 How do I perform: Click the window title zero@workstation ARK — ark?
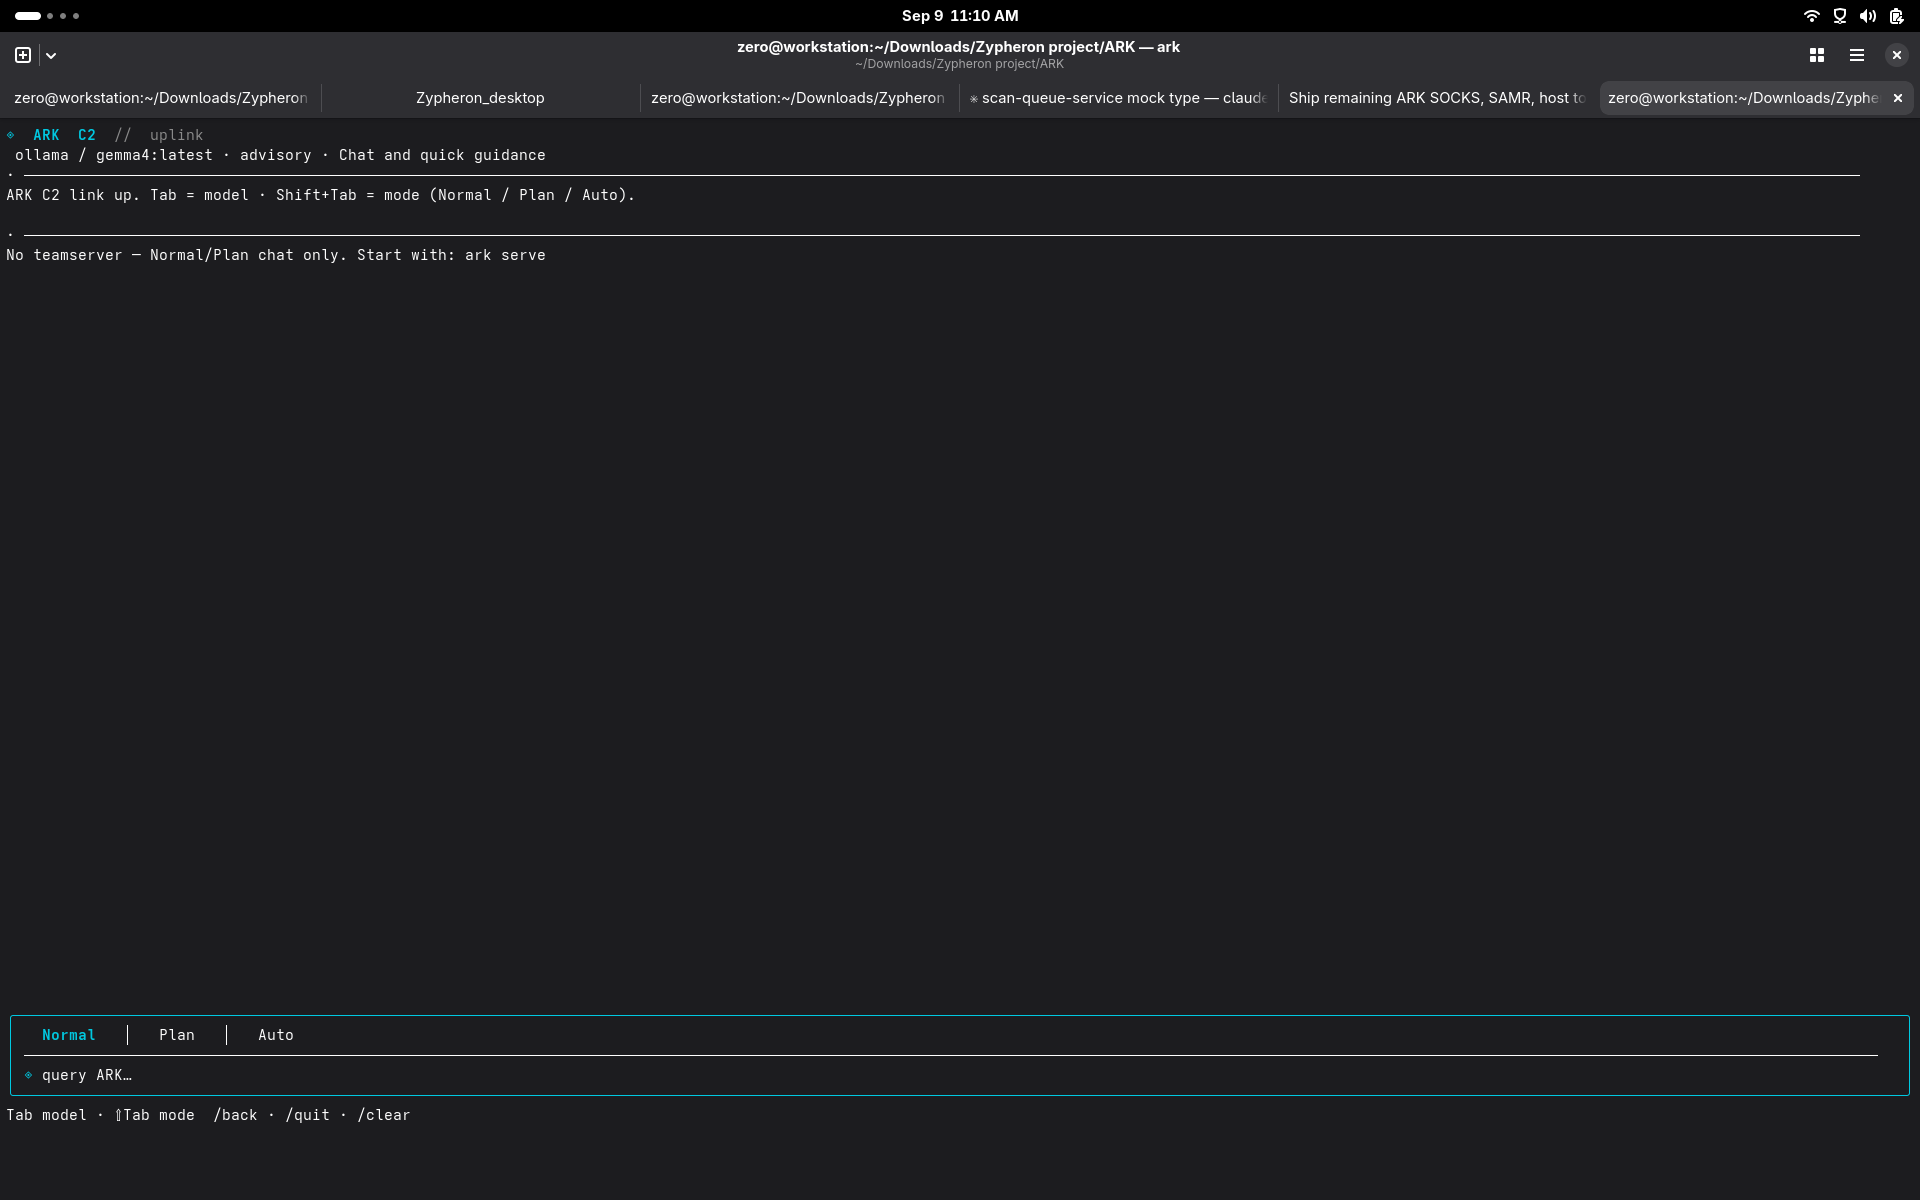pyautogui.click(x=958, y=47)
